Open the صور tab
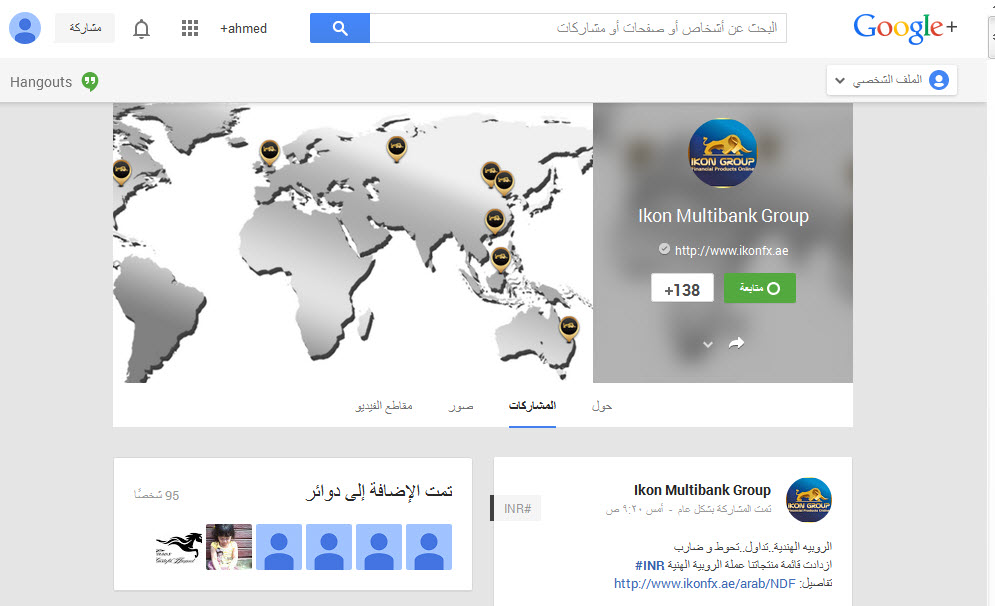The height and width of the screenshot is (606, 995). click(x=461, y=406)
